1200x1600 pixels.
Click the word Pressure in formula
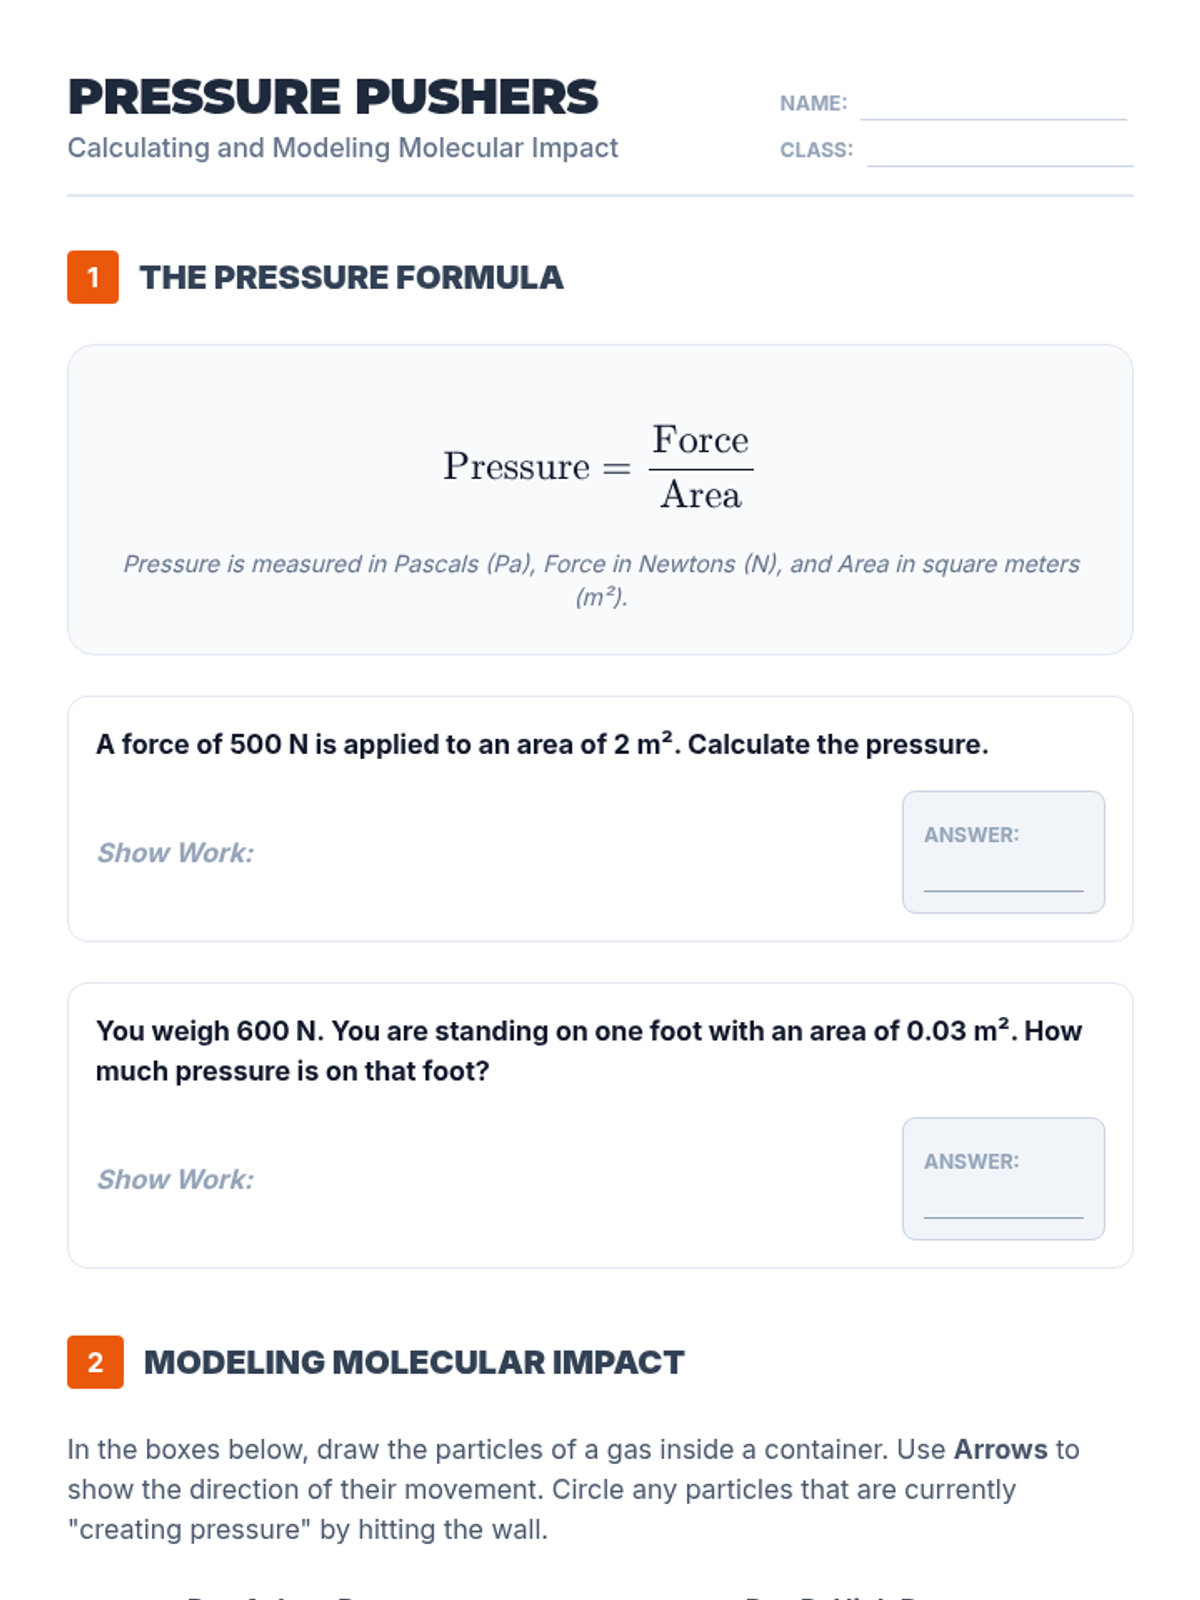[516, 467]
